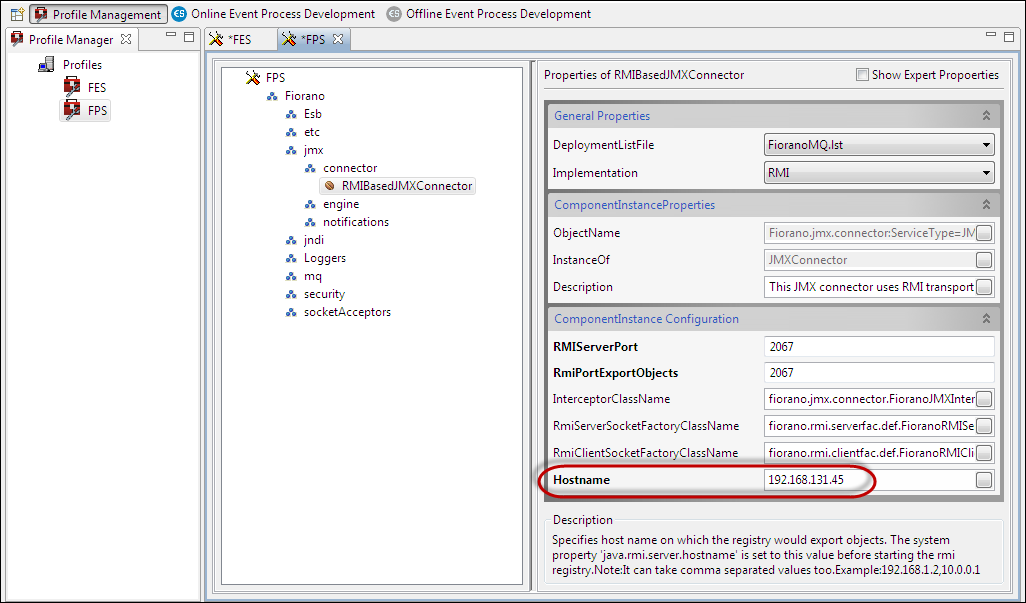Viewport: 1026px width, 603px height.
Task: Click the Hostname field browse button
Action: (x=984, y=480)
